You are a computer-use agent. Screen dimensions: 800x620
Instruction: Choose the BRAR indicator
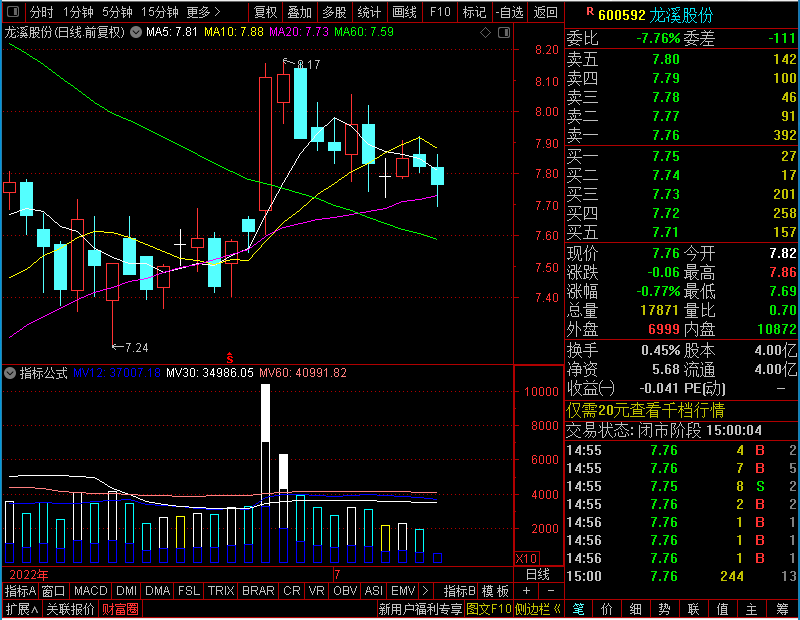258,591
